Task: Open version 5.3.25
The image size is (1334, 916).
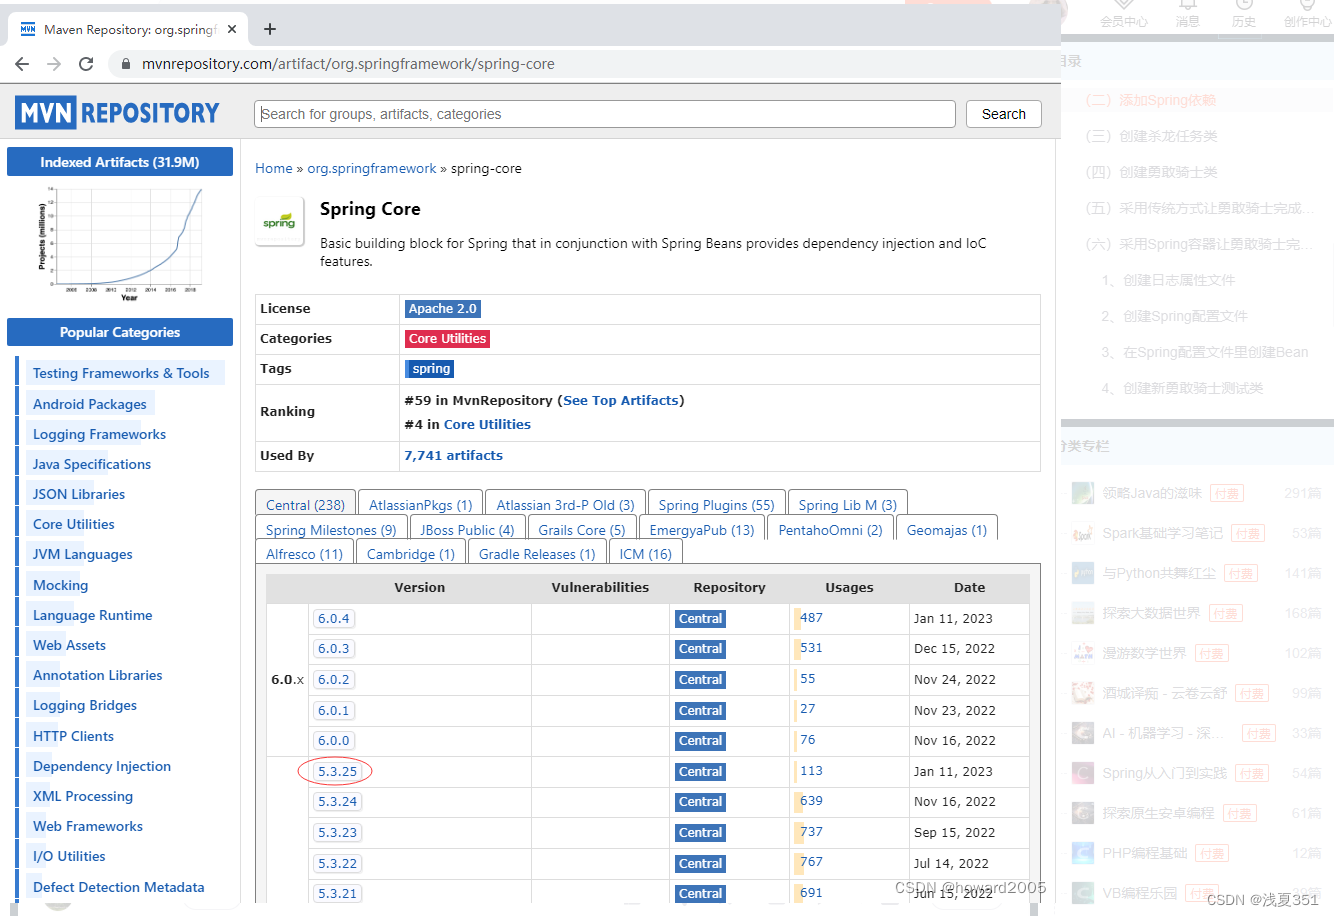Action: point(337,772)
